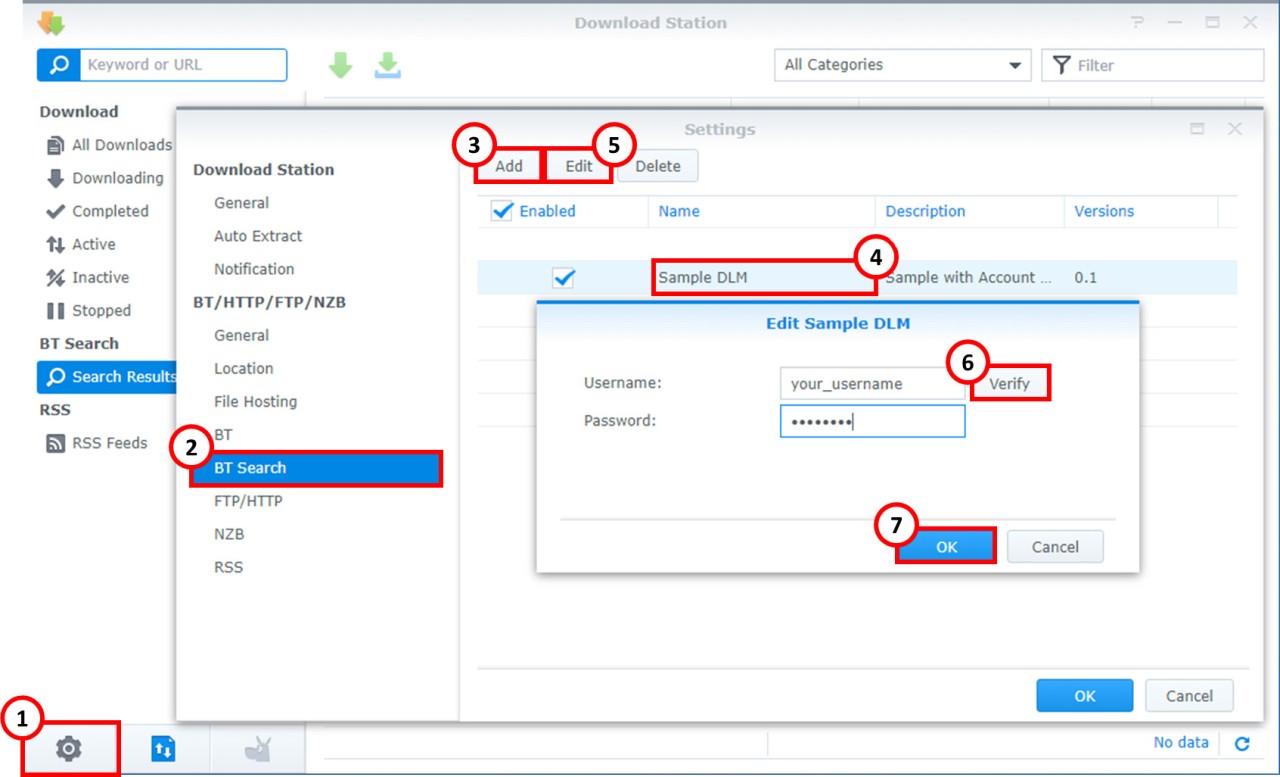Click the transfer scheduler icon in bottom bar
This screenshot has height=777, width=1280.
pyautogui.click(x=163, y=748)
